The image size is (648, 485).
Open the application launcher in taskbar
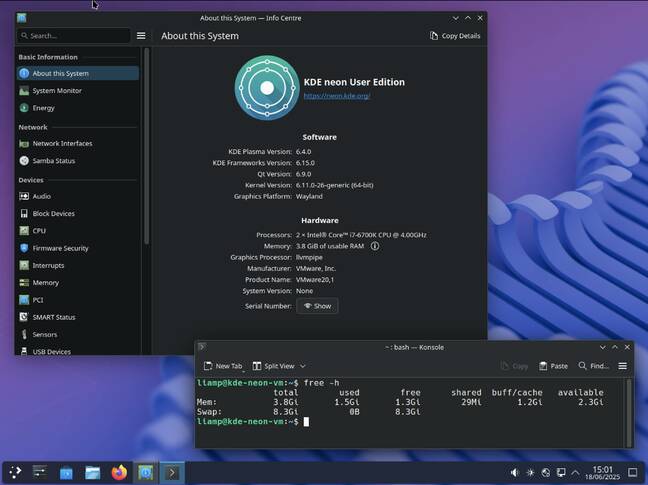coord(15,472)
